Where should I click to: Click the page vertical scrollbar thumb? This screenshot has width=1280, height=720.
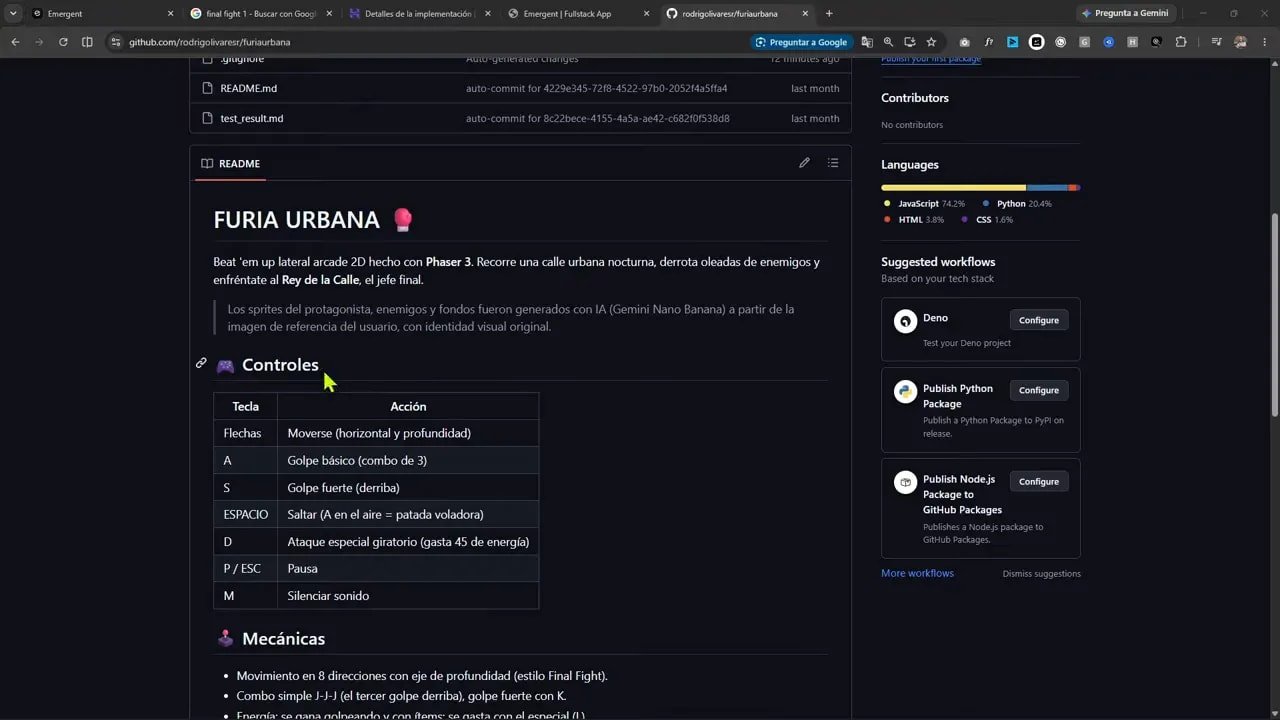coord(1275,315)
